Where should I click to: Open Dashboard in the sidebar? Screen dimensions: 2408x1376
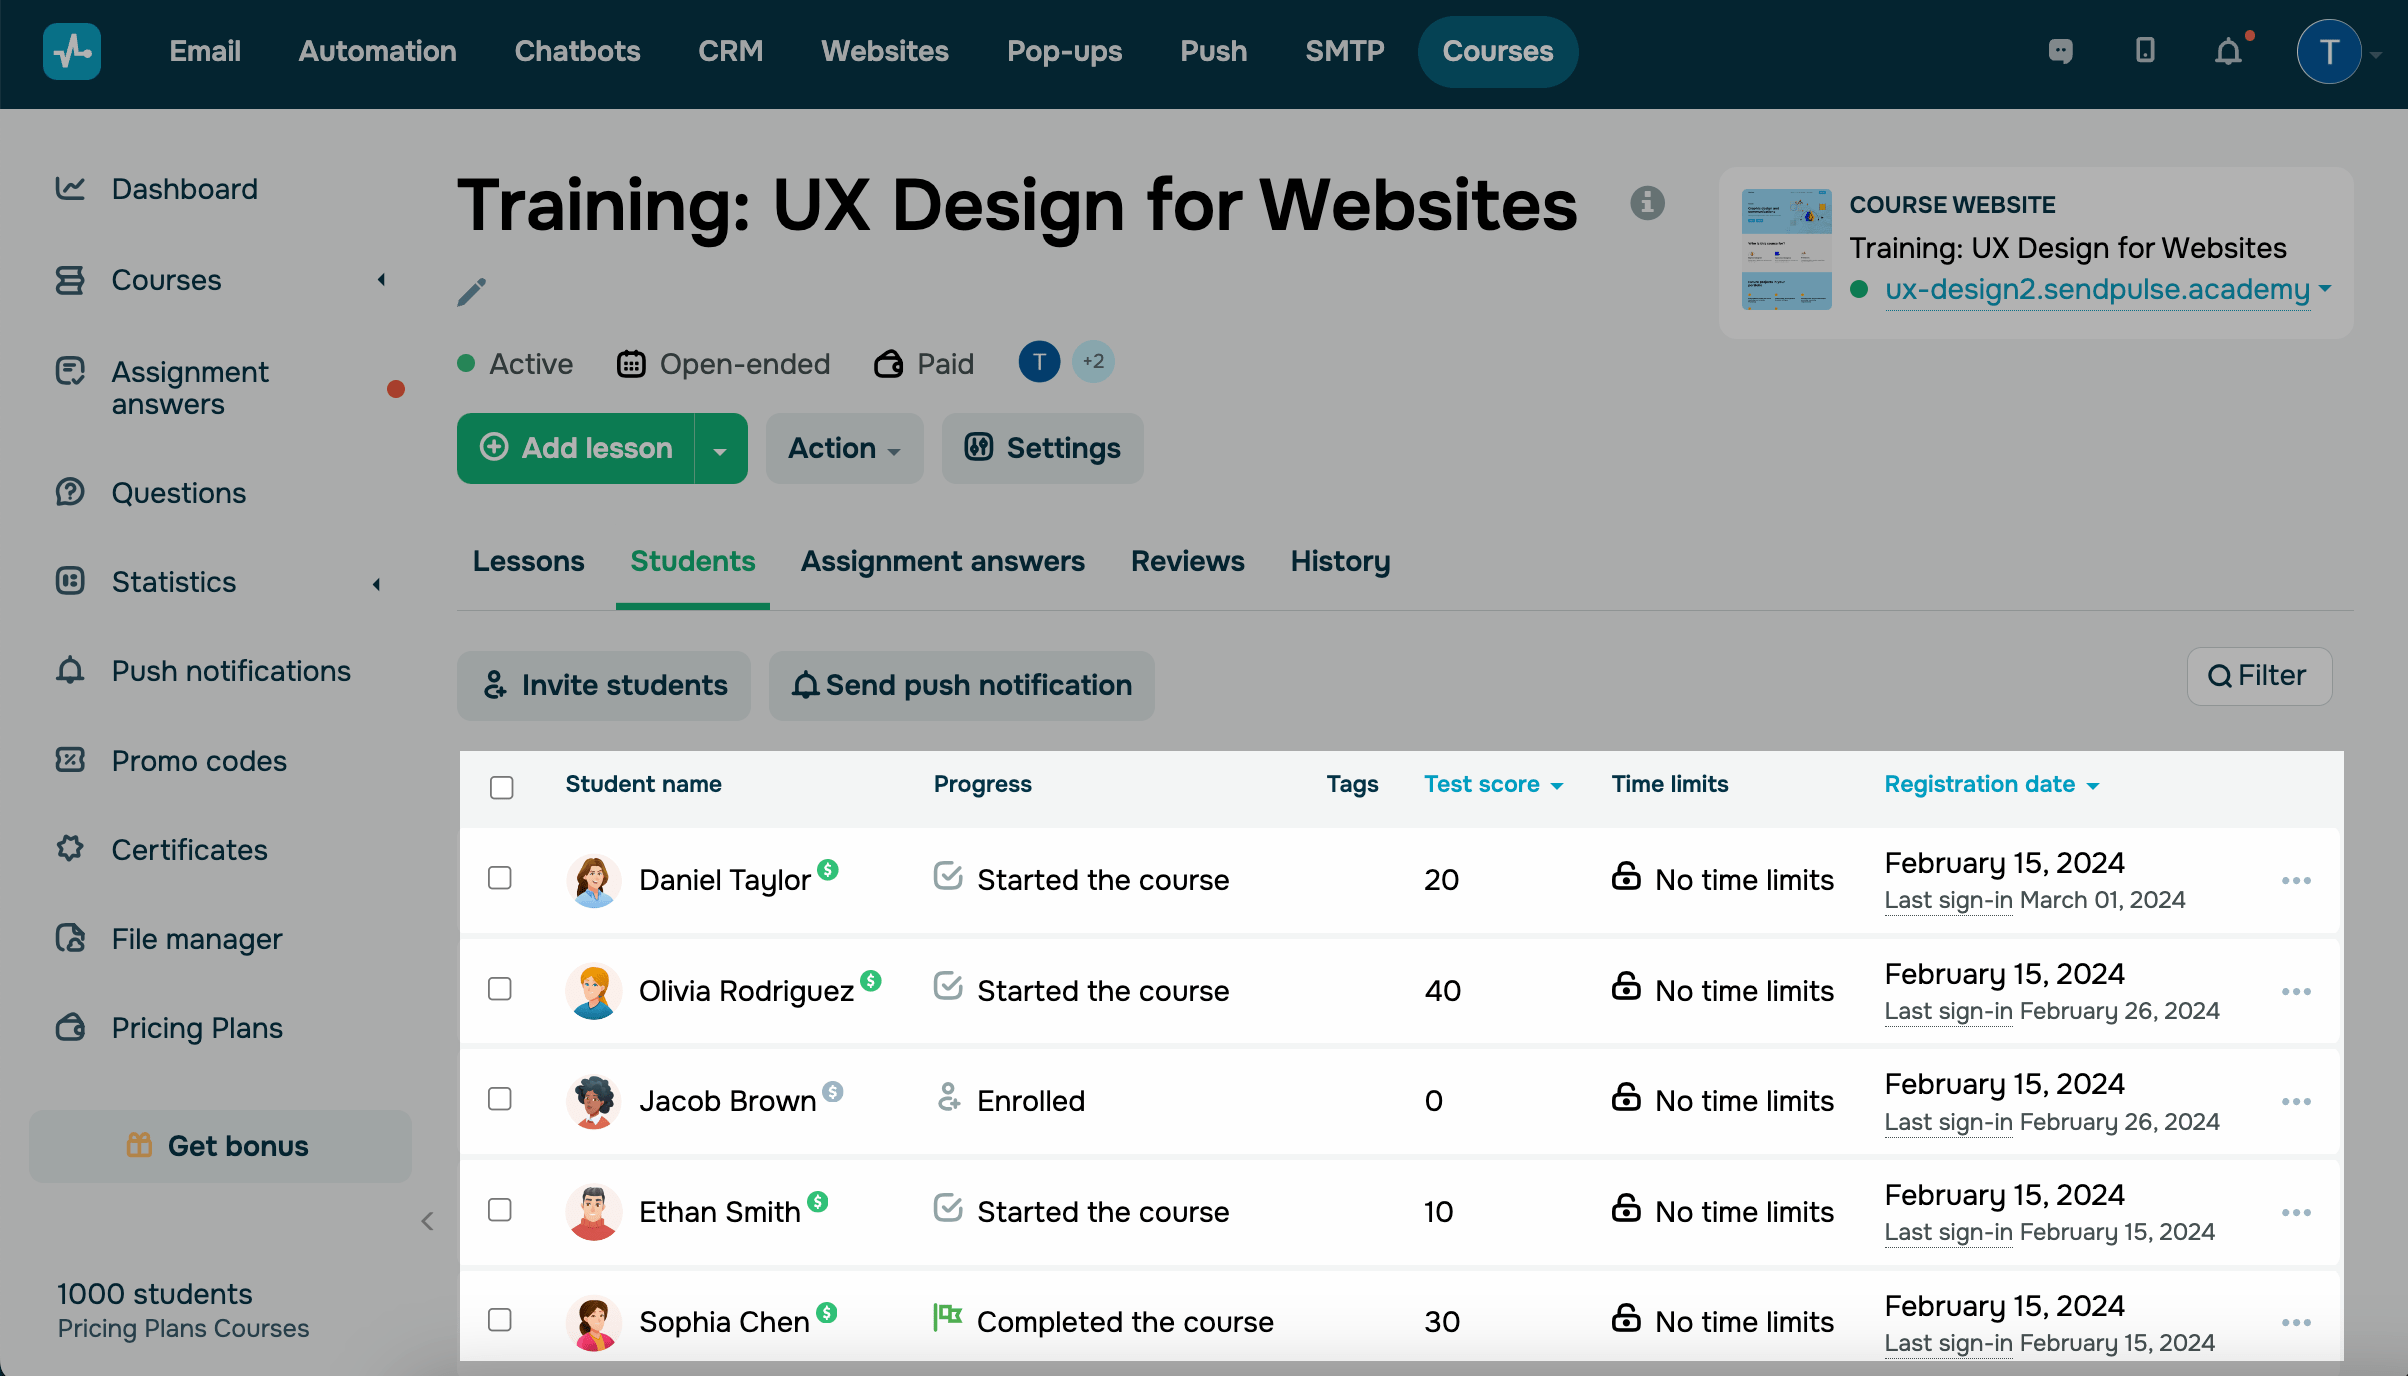[x=185, y=189]
